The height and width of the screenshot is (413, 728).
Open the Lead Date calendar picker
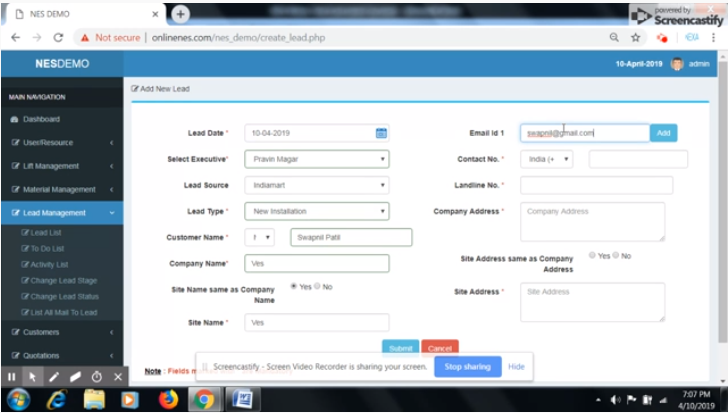pos(381,133)
